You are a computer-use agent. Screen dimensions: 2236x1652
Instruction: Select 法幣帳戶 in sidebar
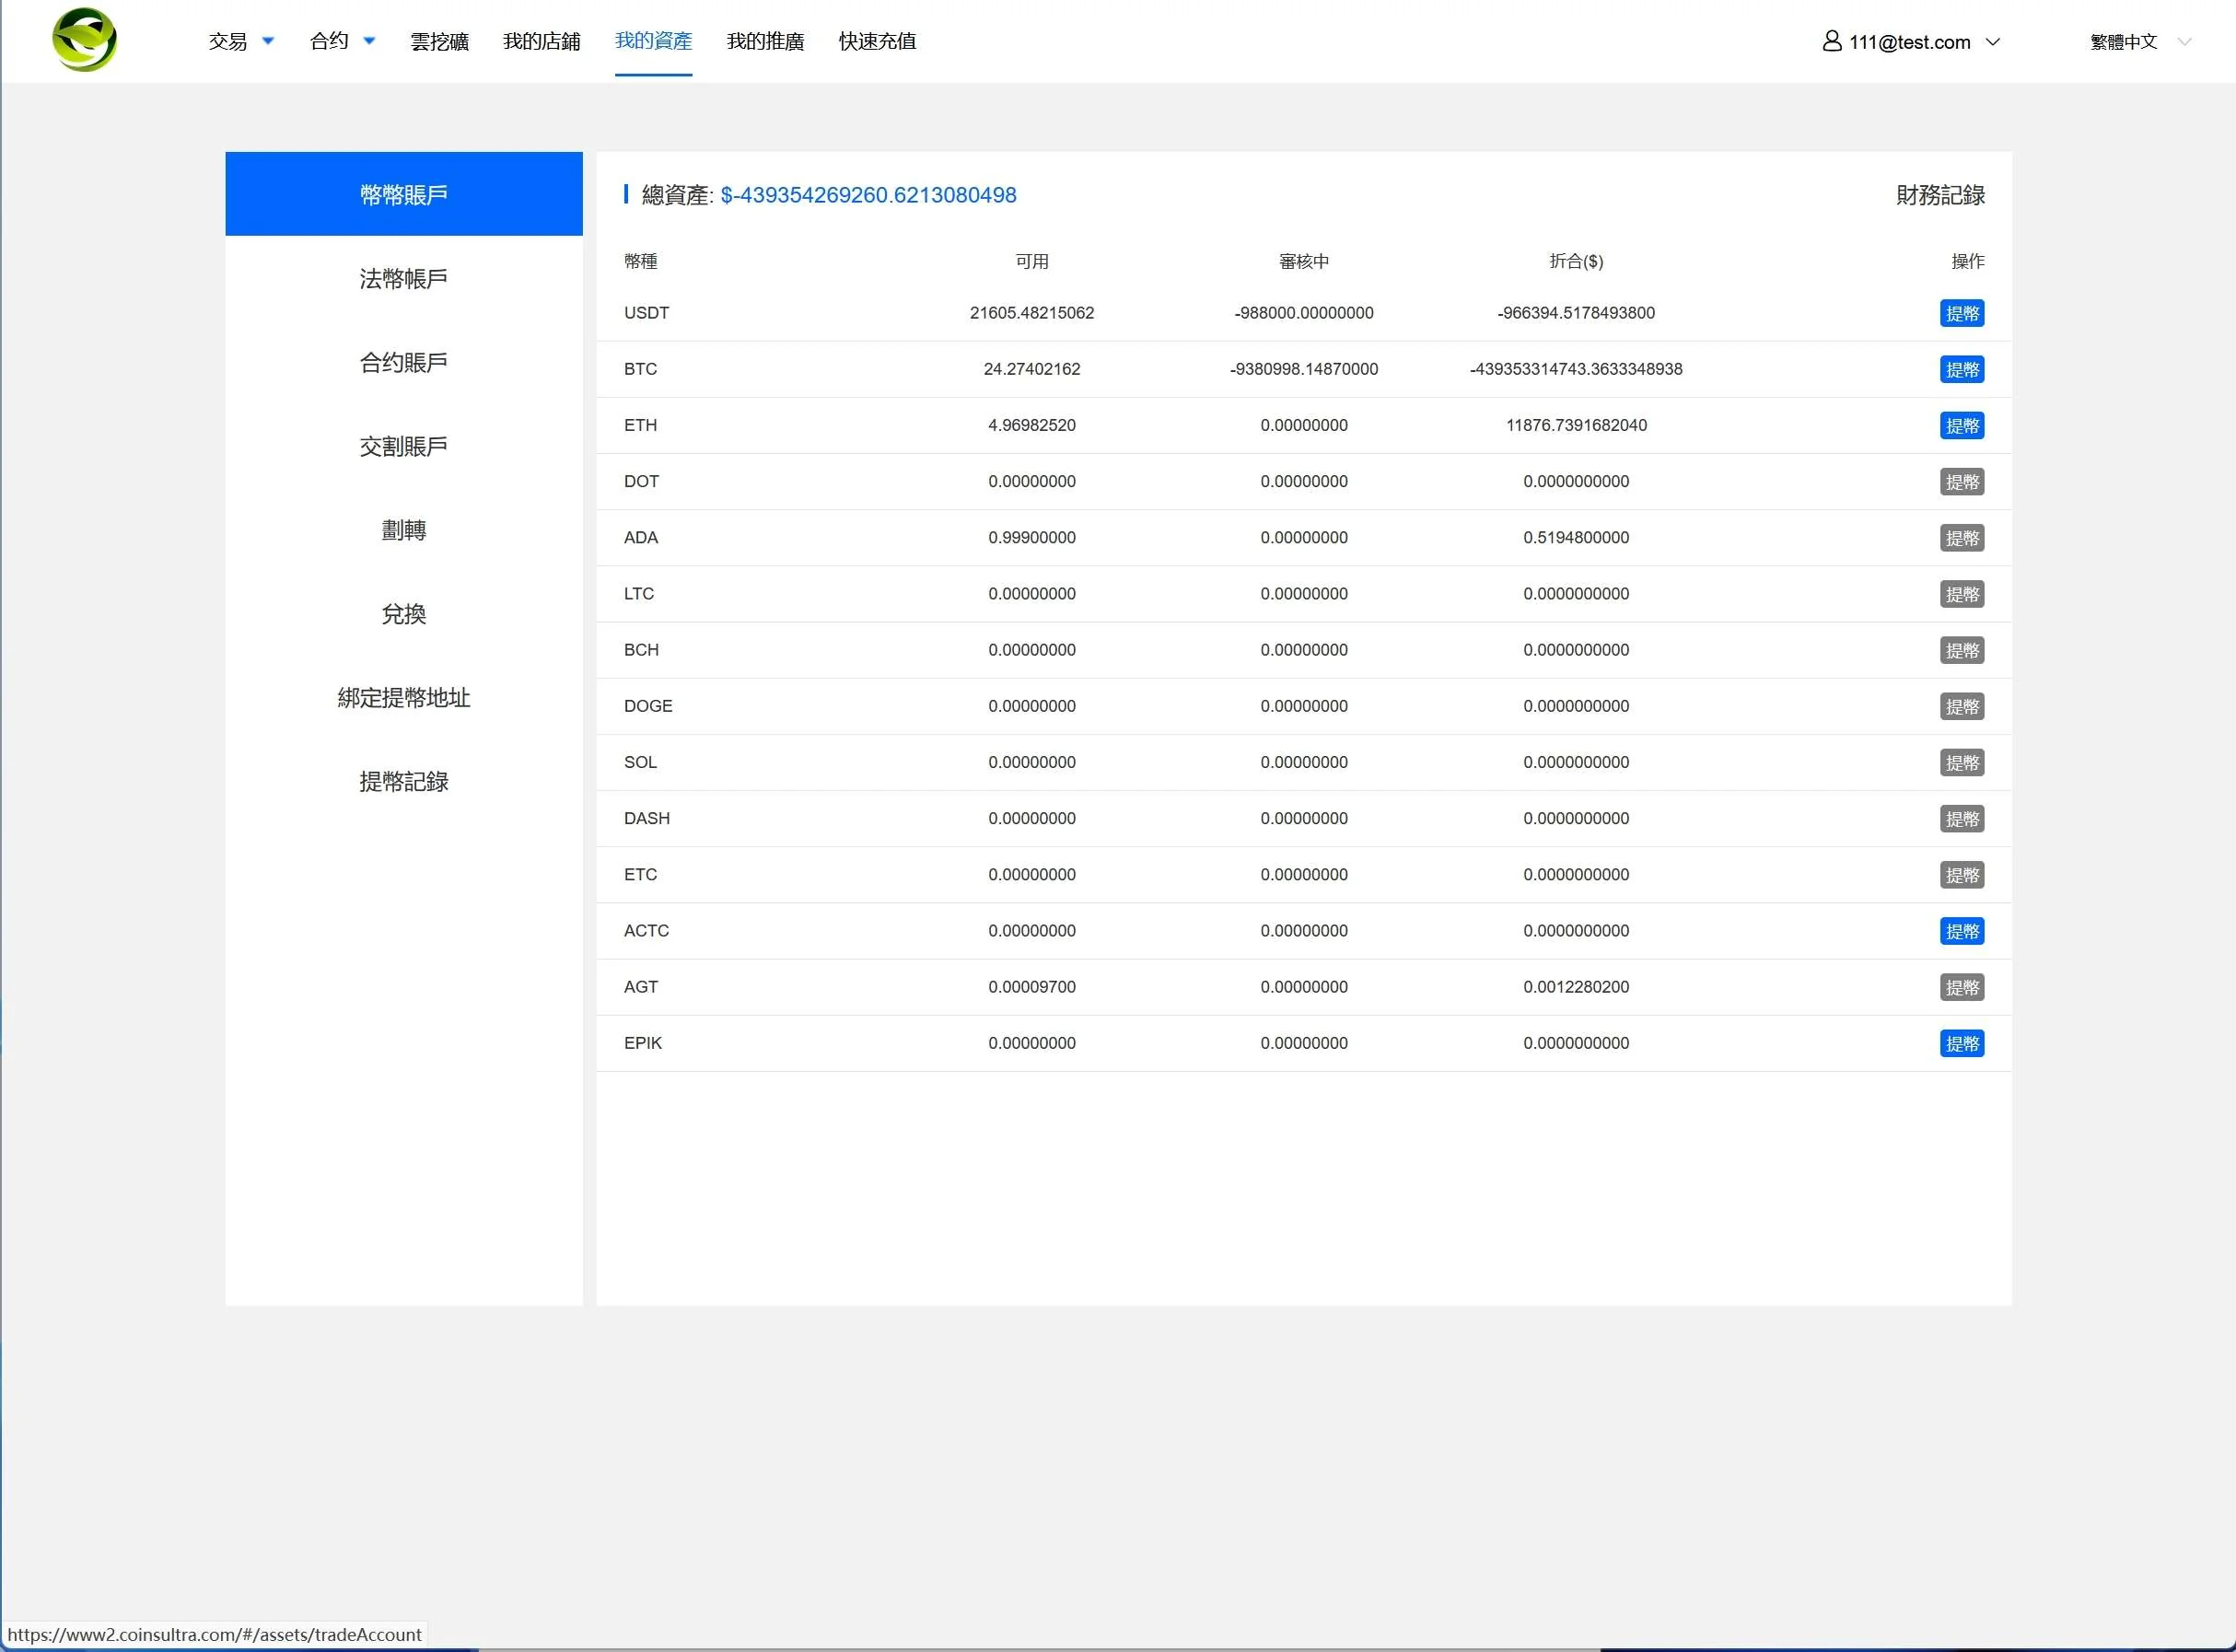pos(403,279)
